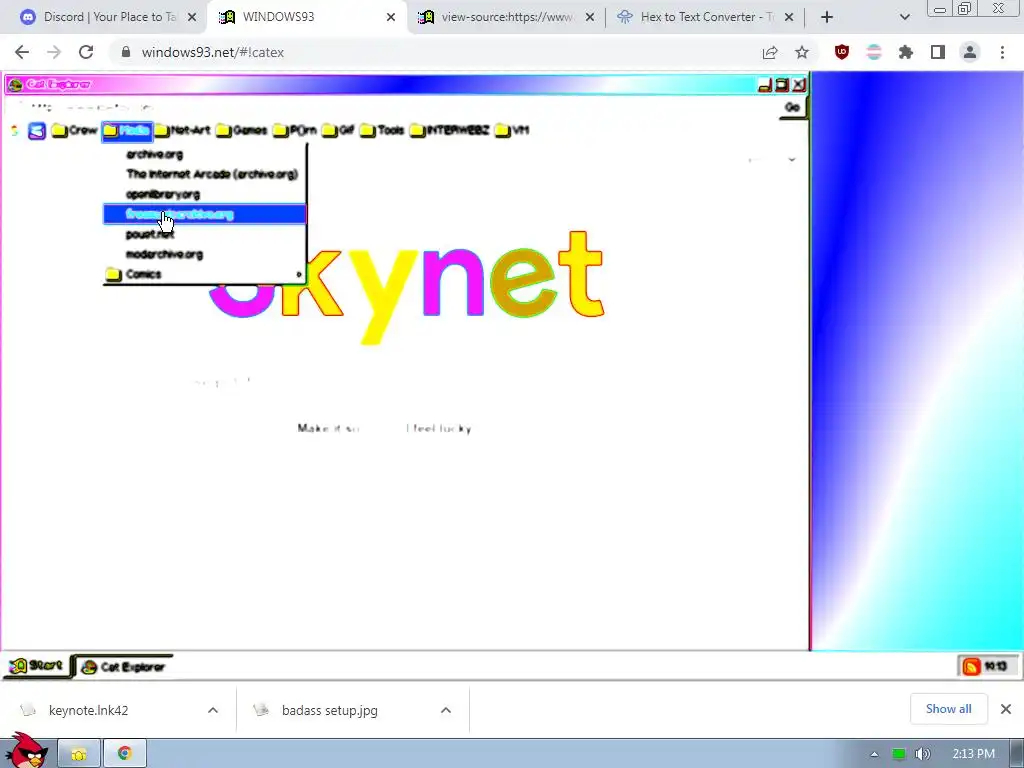The width and height of the screenshot is (1024, 768).
Task: Click the blue bookmark icon beside Crew
Action: tap(37, 131)
